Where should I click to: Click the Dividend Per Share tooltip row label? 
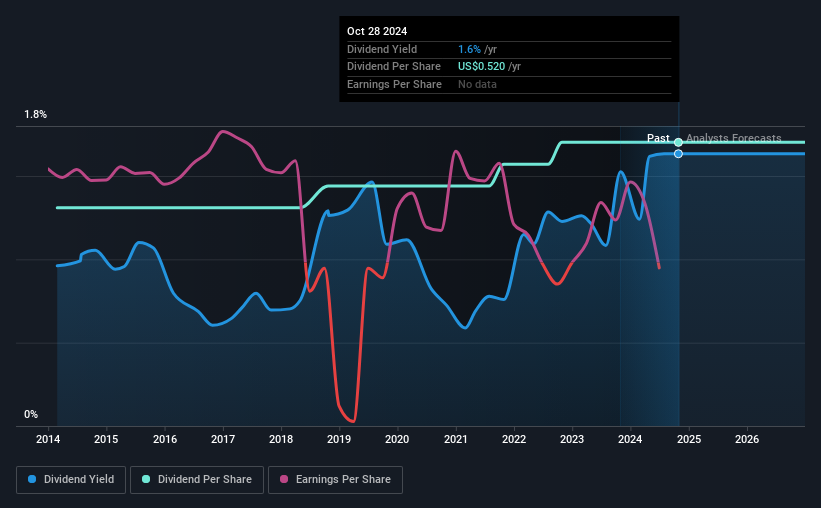click(x=394, y=67)
